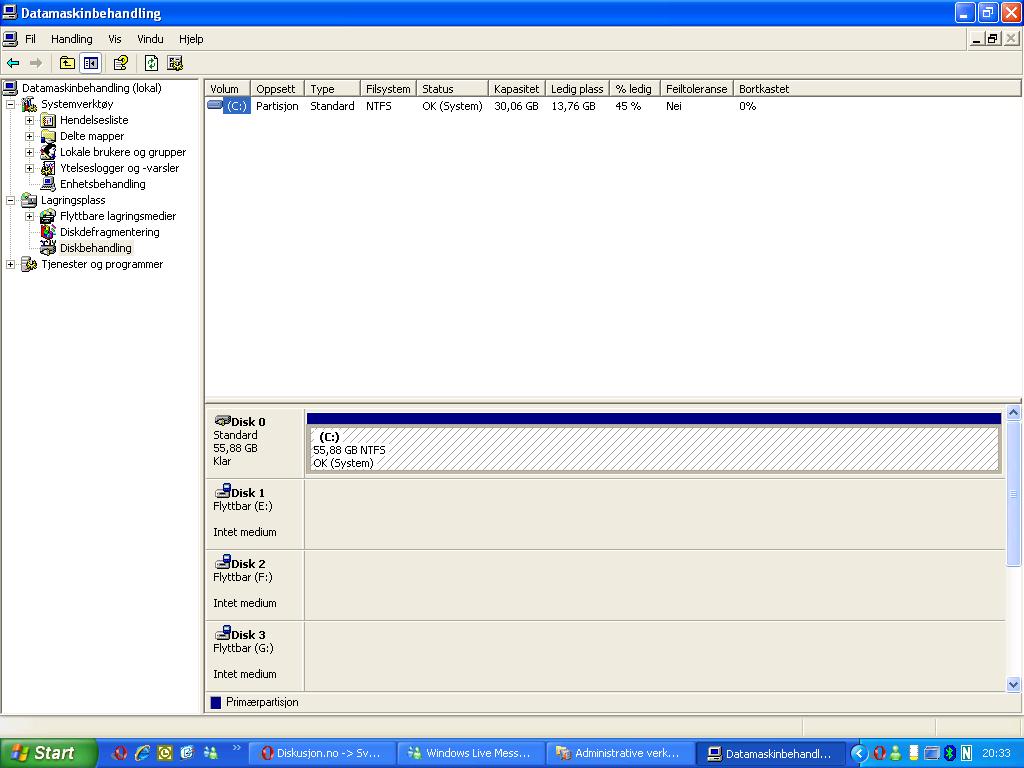Select Datamaskinbehandling (lokal) root node
Screen dimensions: 1024x768
pyautogui.click(x=91, y=88)
